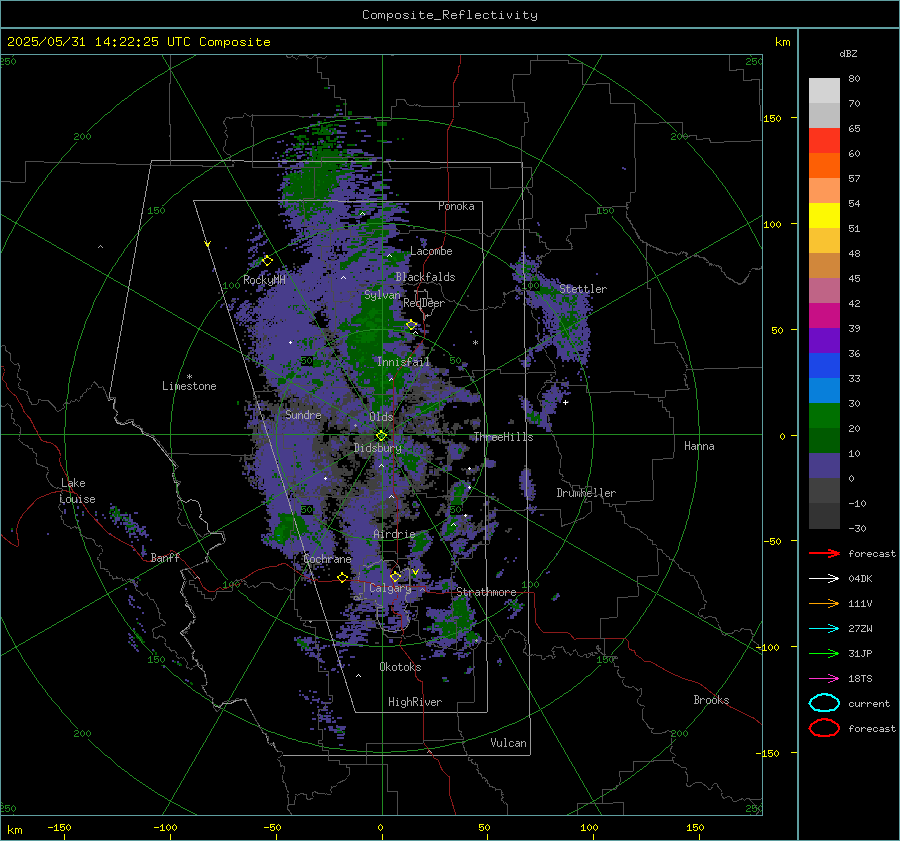
Task: Click the Composite_Reflectivity title
Action: pos(450,15)
